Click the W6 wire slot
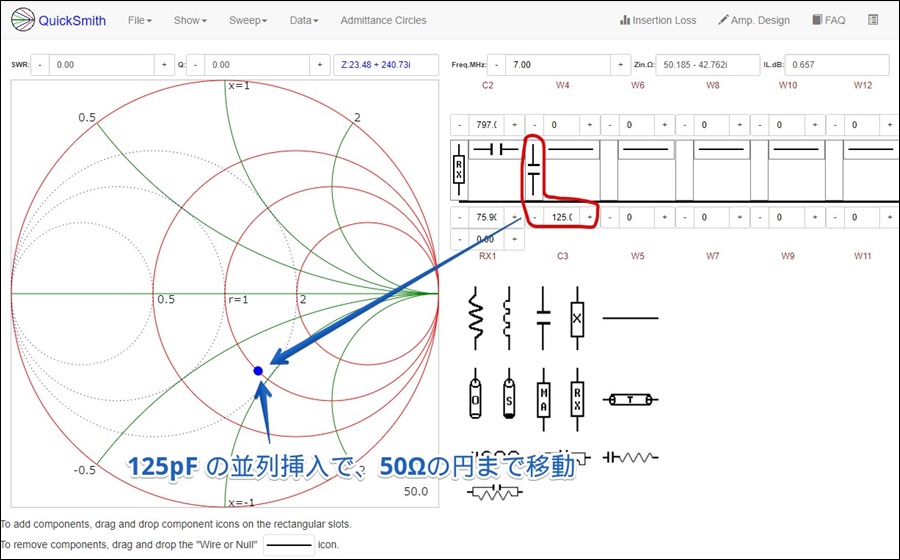900x560 pixels. point(646,150)
